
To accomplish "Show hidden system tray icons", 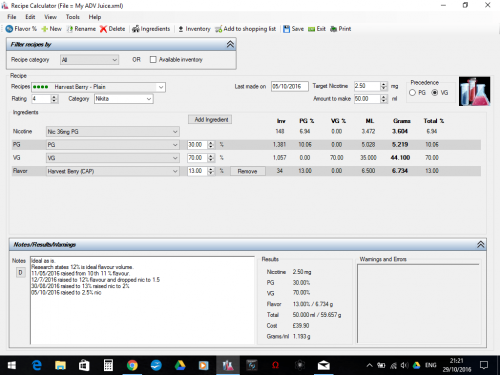I will [369, 366].
